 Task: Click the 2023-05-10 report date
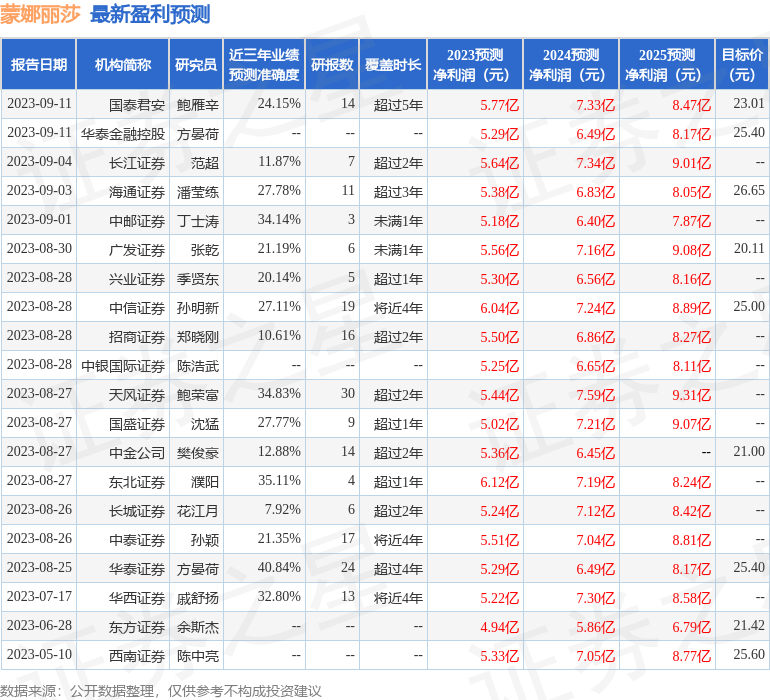point(39,654)
